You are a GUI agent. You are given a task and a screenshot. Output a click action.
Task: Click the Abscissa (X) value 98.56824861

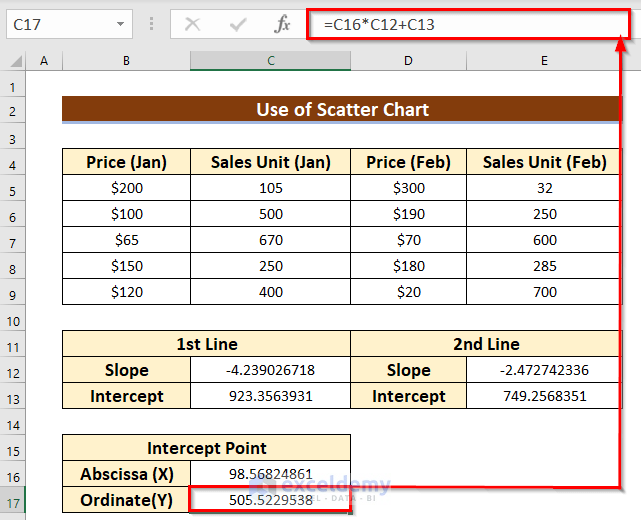270,474
